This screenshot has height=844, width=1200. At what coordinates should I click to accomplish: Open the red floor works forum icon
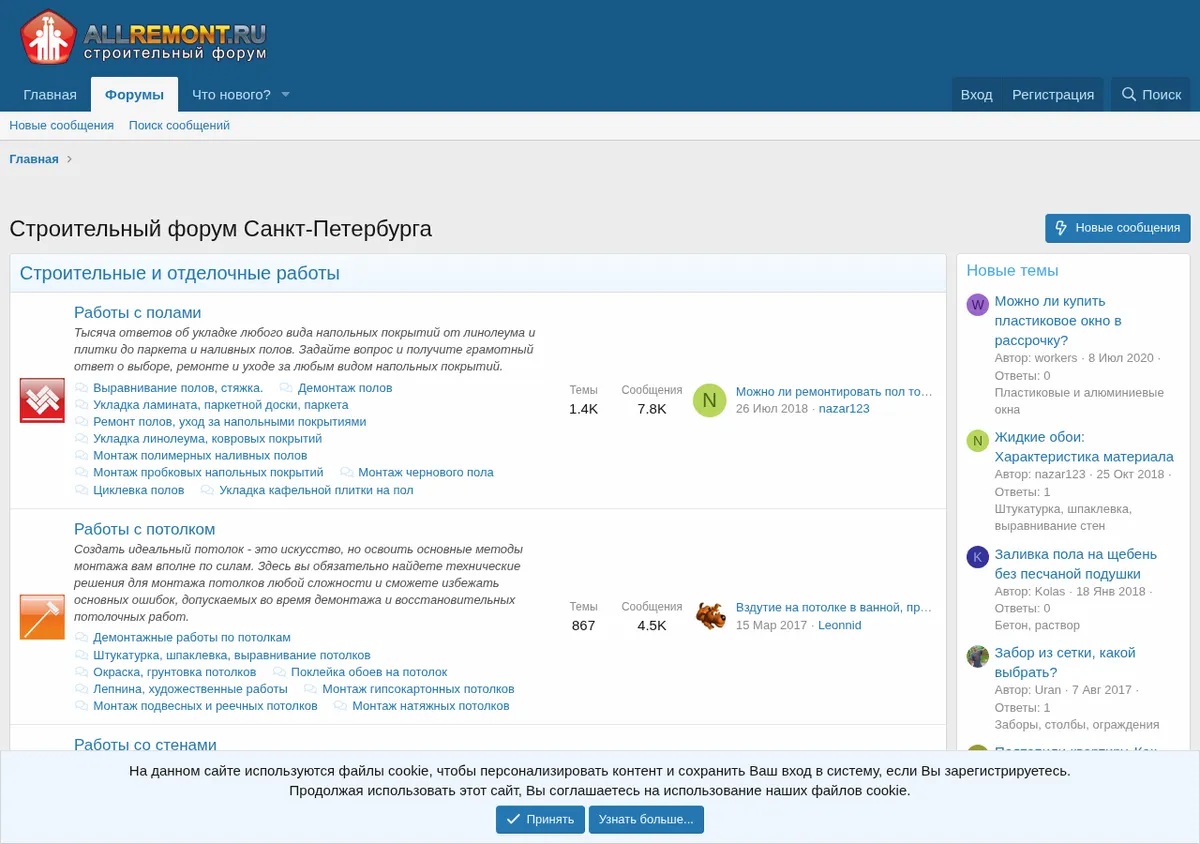(x=42, y=400)
